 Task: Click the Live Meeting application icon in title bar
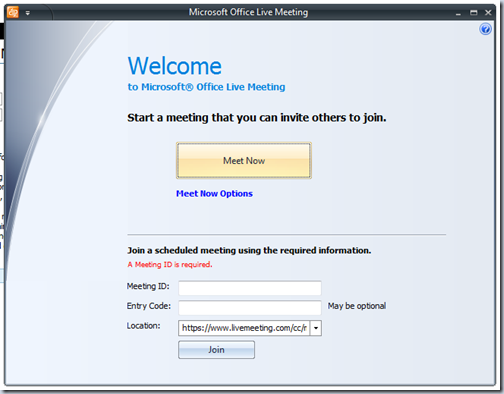click(x=13, y=13)
